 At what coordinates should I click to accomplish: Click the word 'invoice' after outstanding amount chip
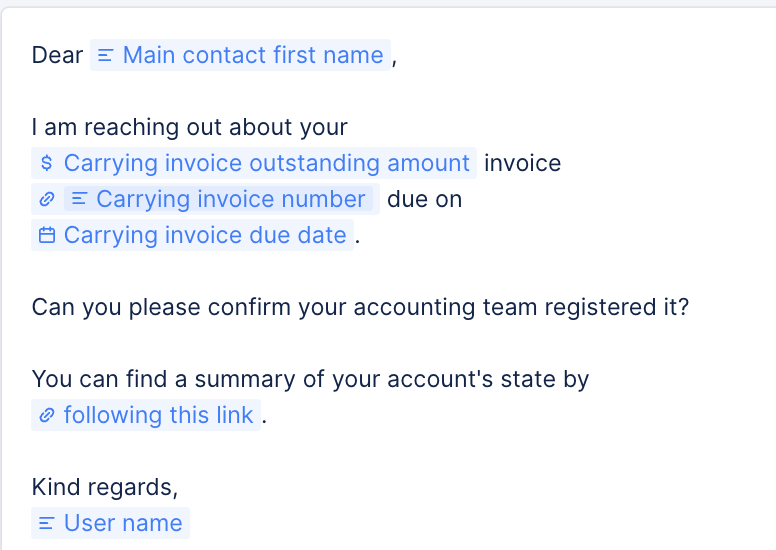tap(522, 164)
